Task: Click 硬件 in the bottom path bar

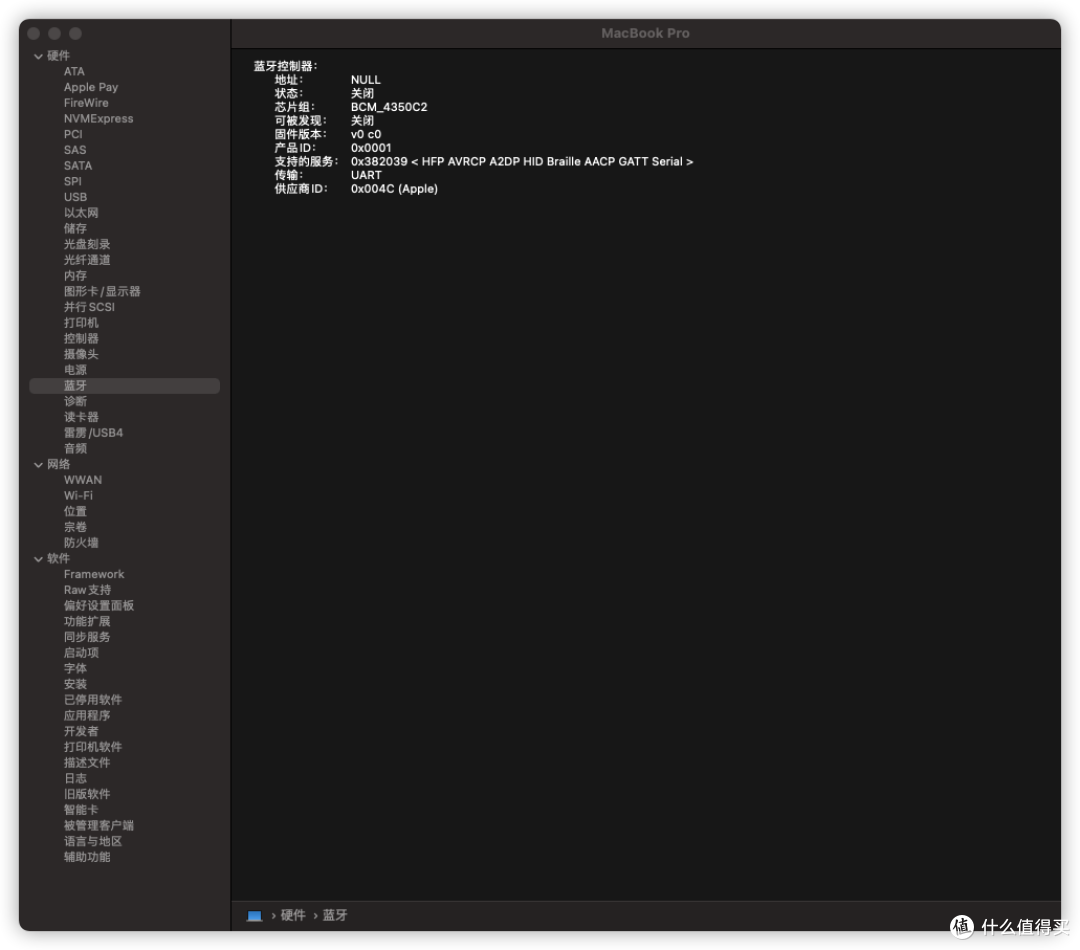Action: click(x=293, y=915)
